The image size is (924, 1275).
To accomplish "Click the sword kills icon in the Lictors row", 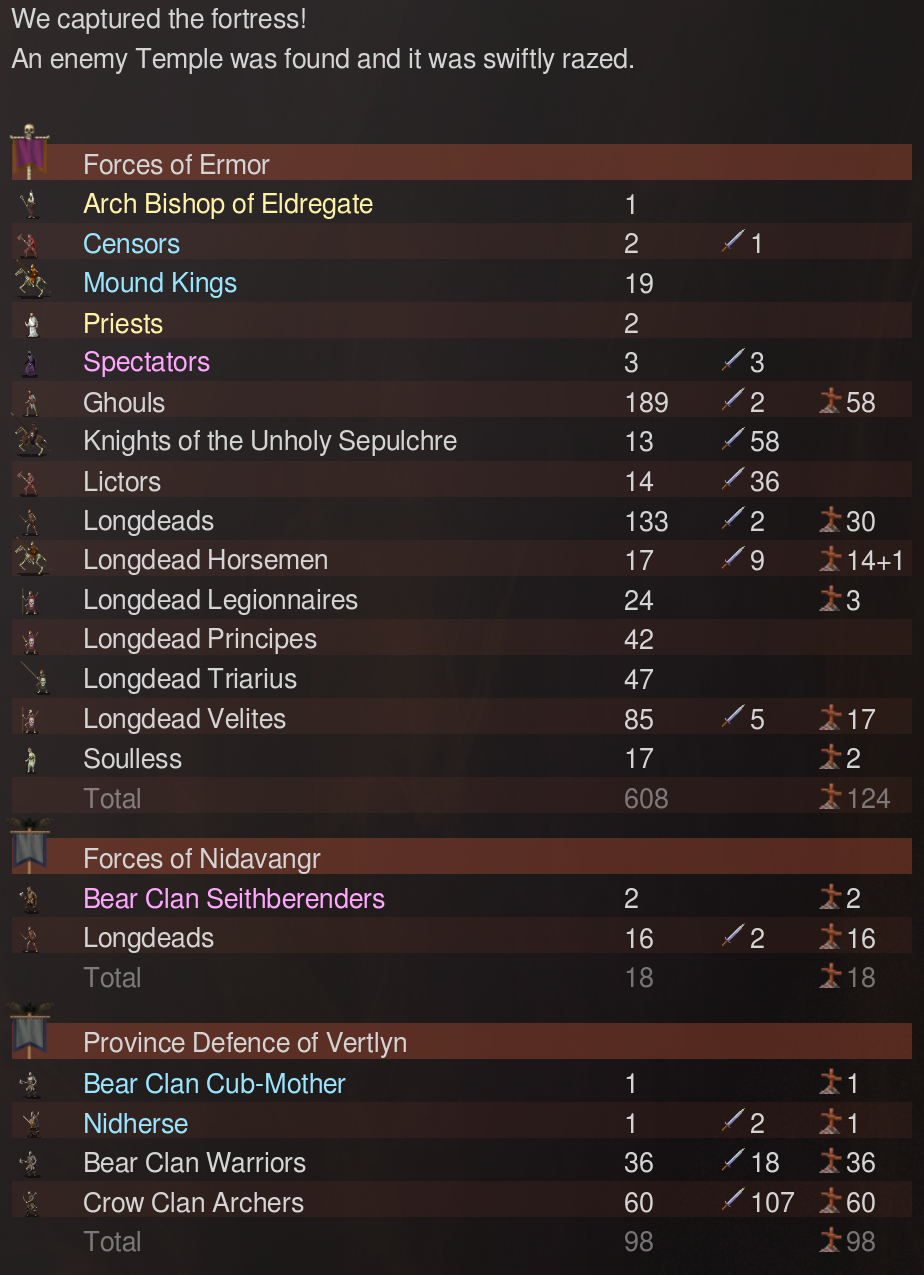I will pyautogui.click(x=733, y=481).
